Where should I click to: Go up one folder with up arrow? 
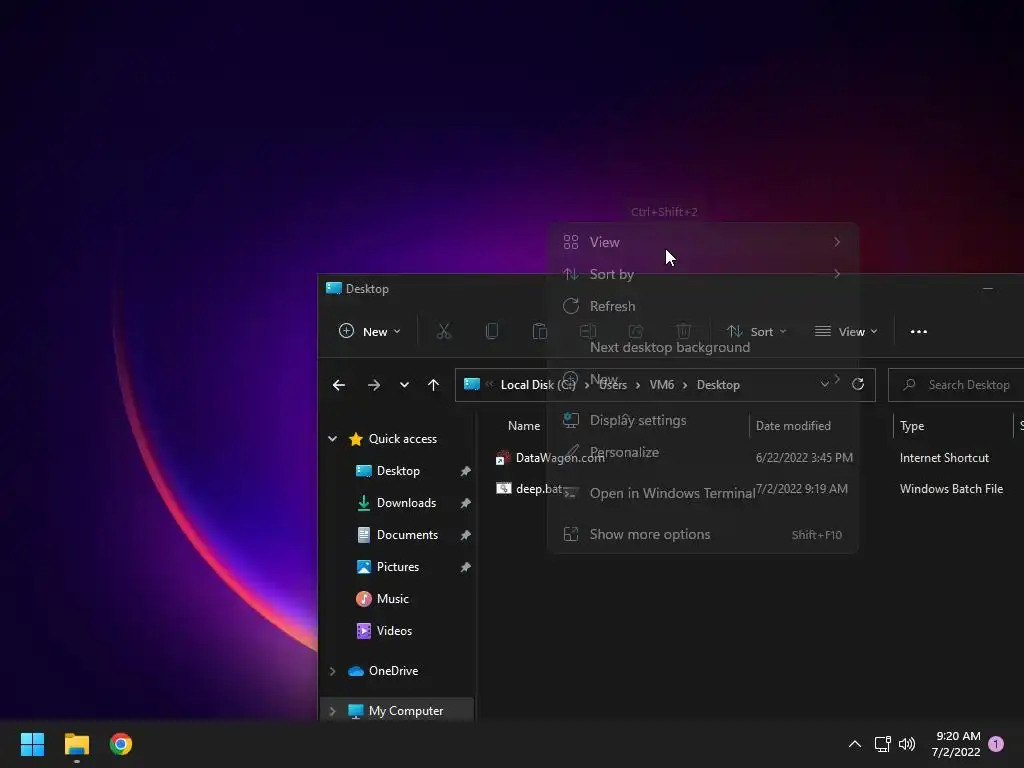click(x=434, y=385)
